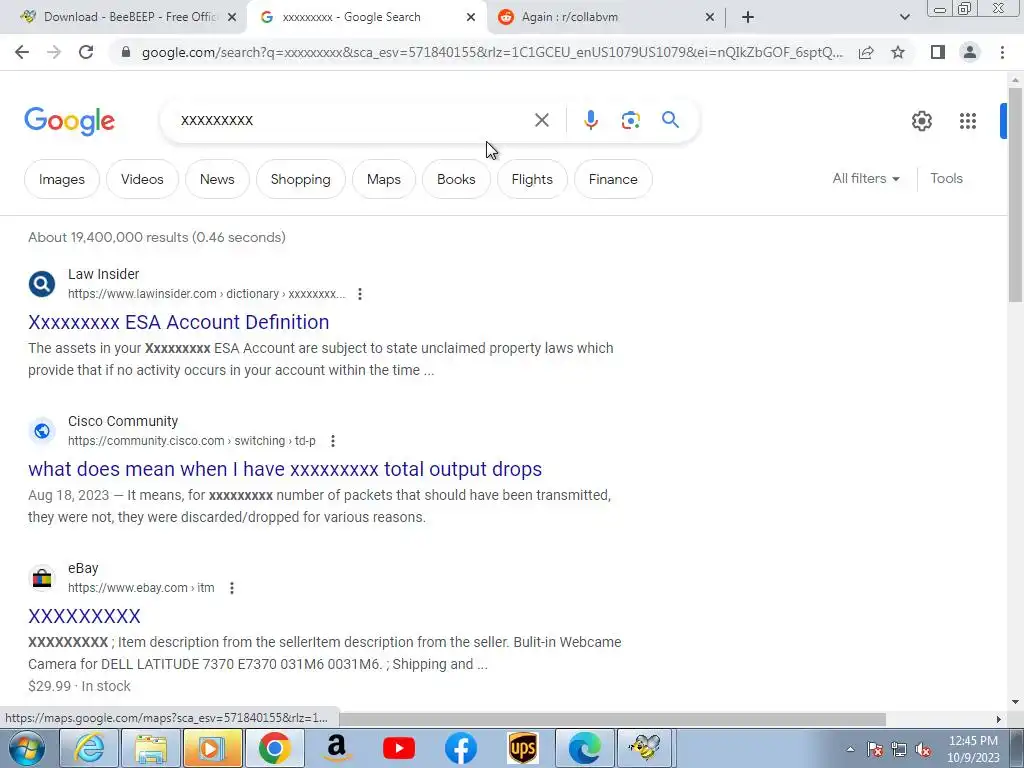
Task: Open the eBay XXXXXXXXX listing link
Action: tap(84, 616)
